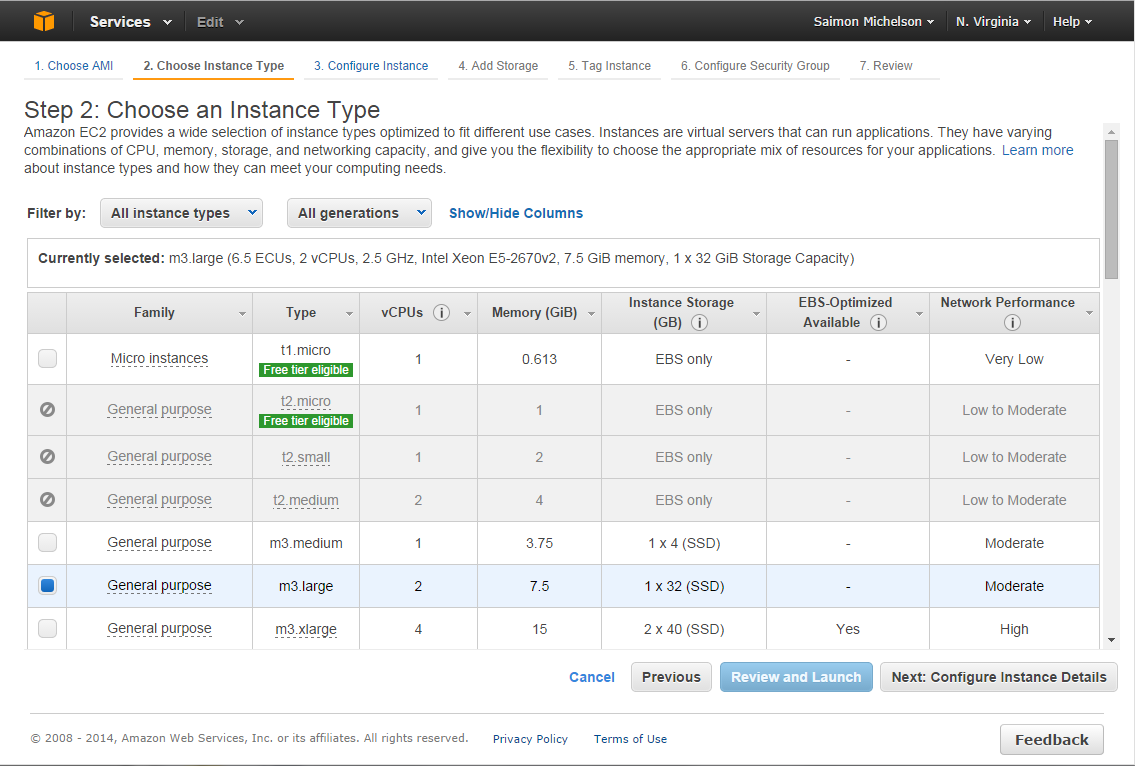
Task: Click the disabled icon on the t2.small row
Action: click(47, 457)
